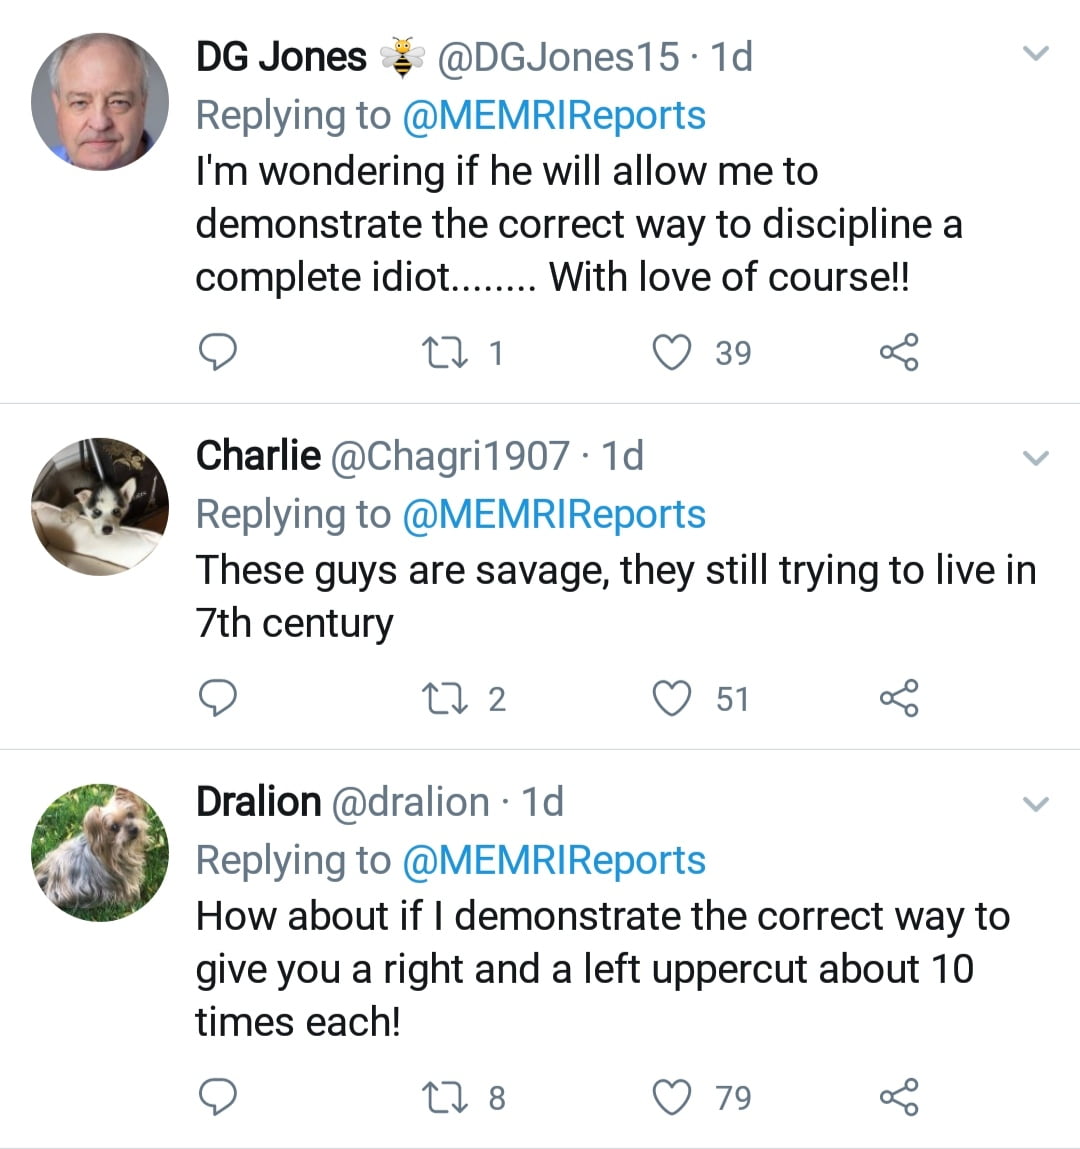Open @MEMRIReports link in DG Jones's reply
1080x1149 pixels.
point(553,115)
